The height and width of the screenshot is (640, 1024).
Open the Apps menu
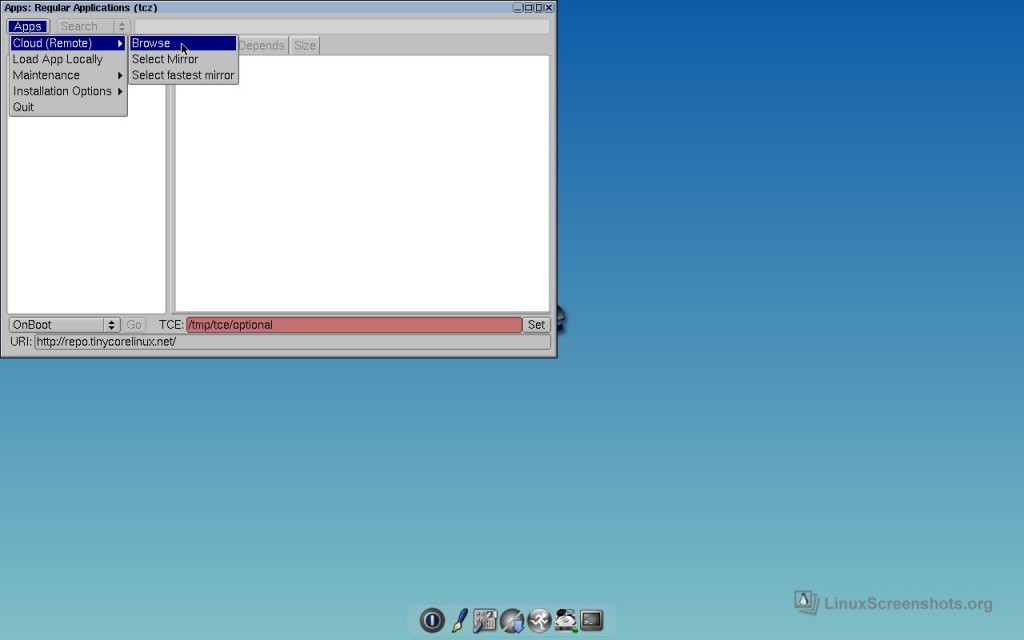click(x=27, y=26)
